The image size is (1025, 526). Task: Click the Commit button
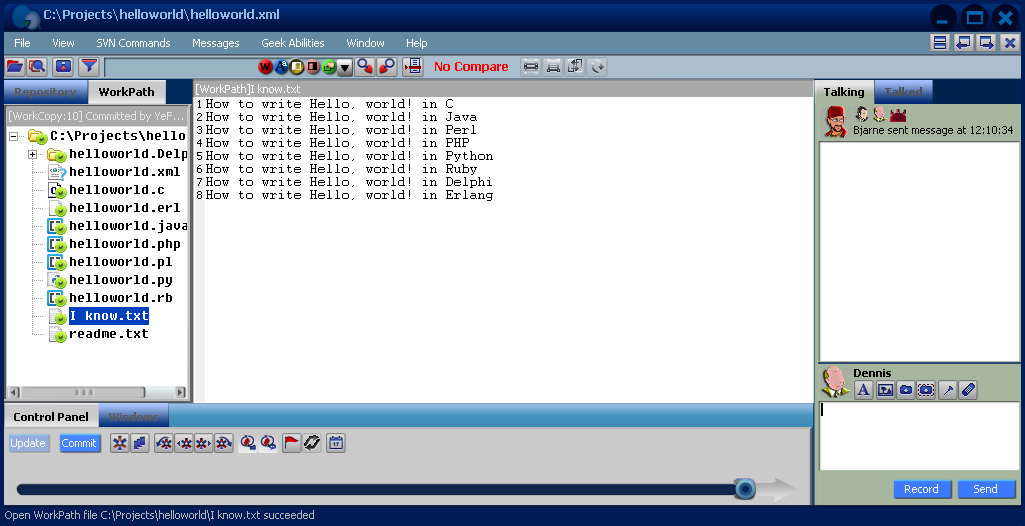tap(79, 443)
